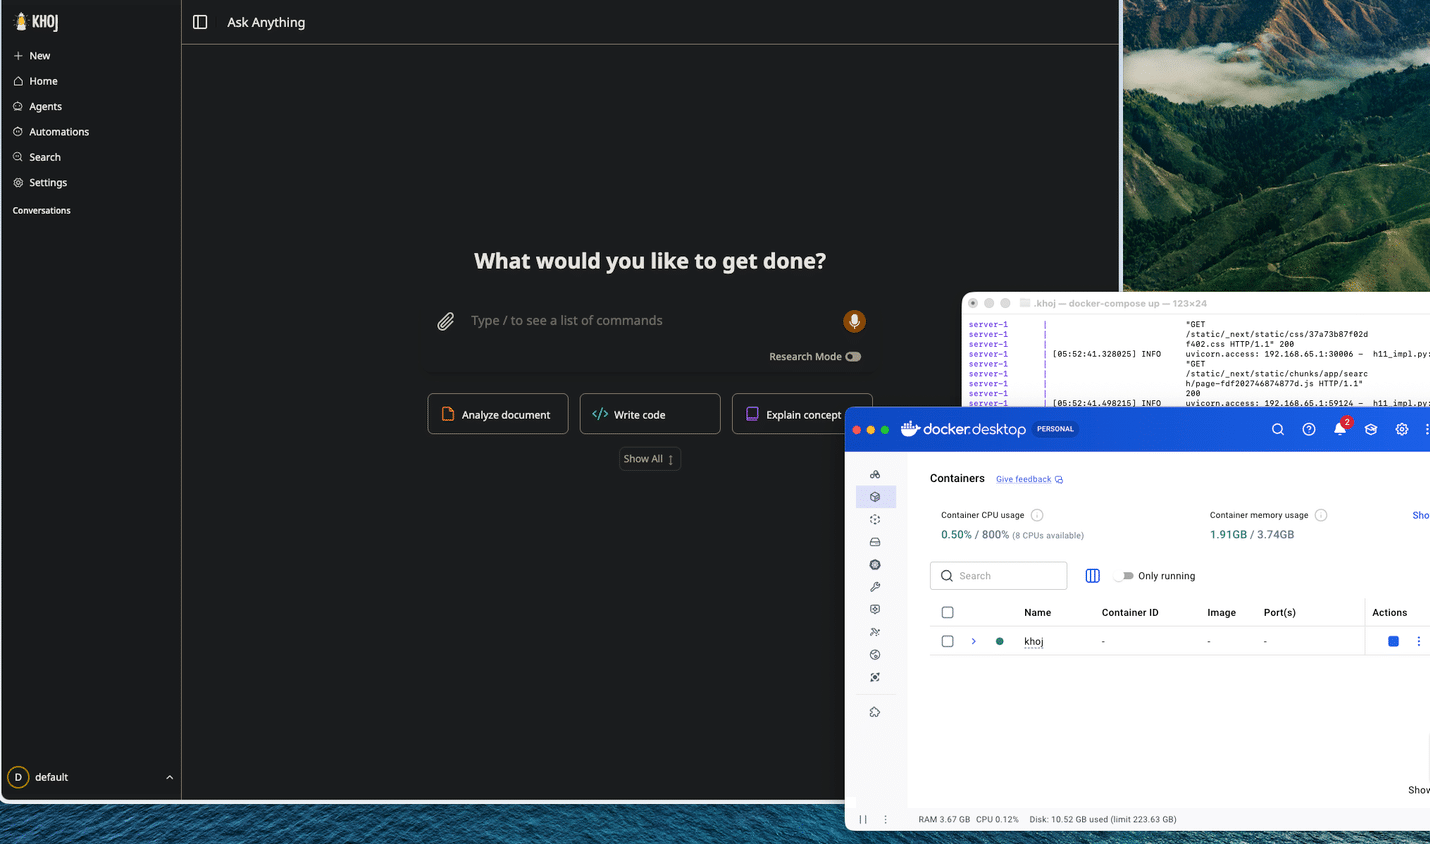The width and height of the screenshot is (1430, 844).
Task: Expand the khoj container row chevron
Action: coord(973,641)
